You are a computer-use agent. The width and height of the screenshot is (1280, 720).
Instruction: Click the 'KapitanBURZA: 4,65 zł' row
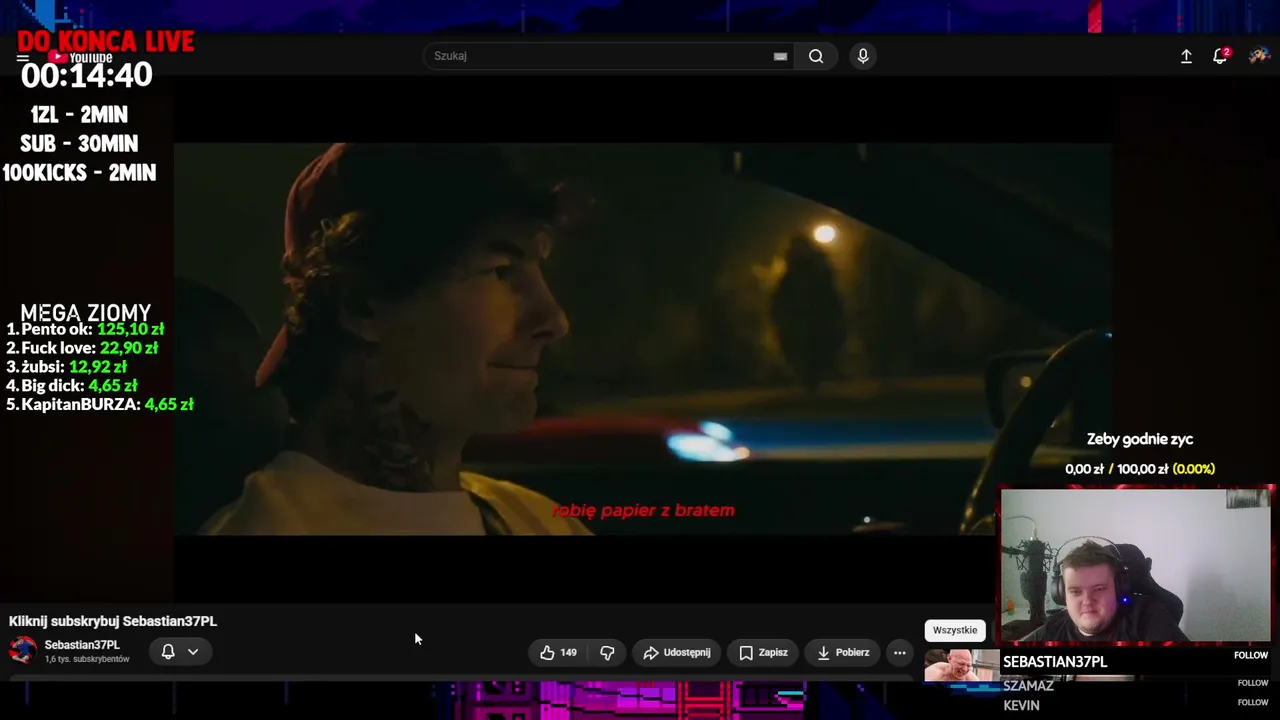100,404
